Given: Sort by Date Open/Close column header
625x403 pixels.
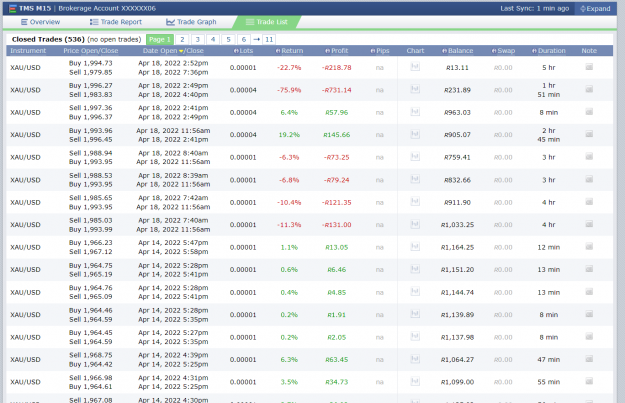Looking at the screenshot, I should [173, 51].
